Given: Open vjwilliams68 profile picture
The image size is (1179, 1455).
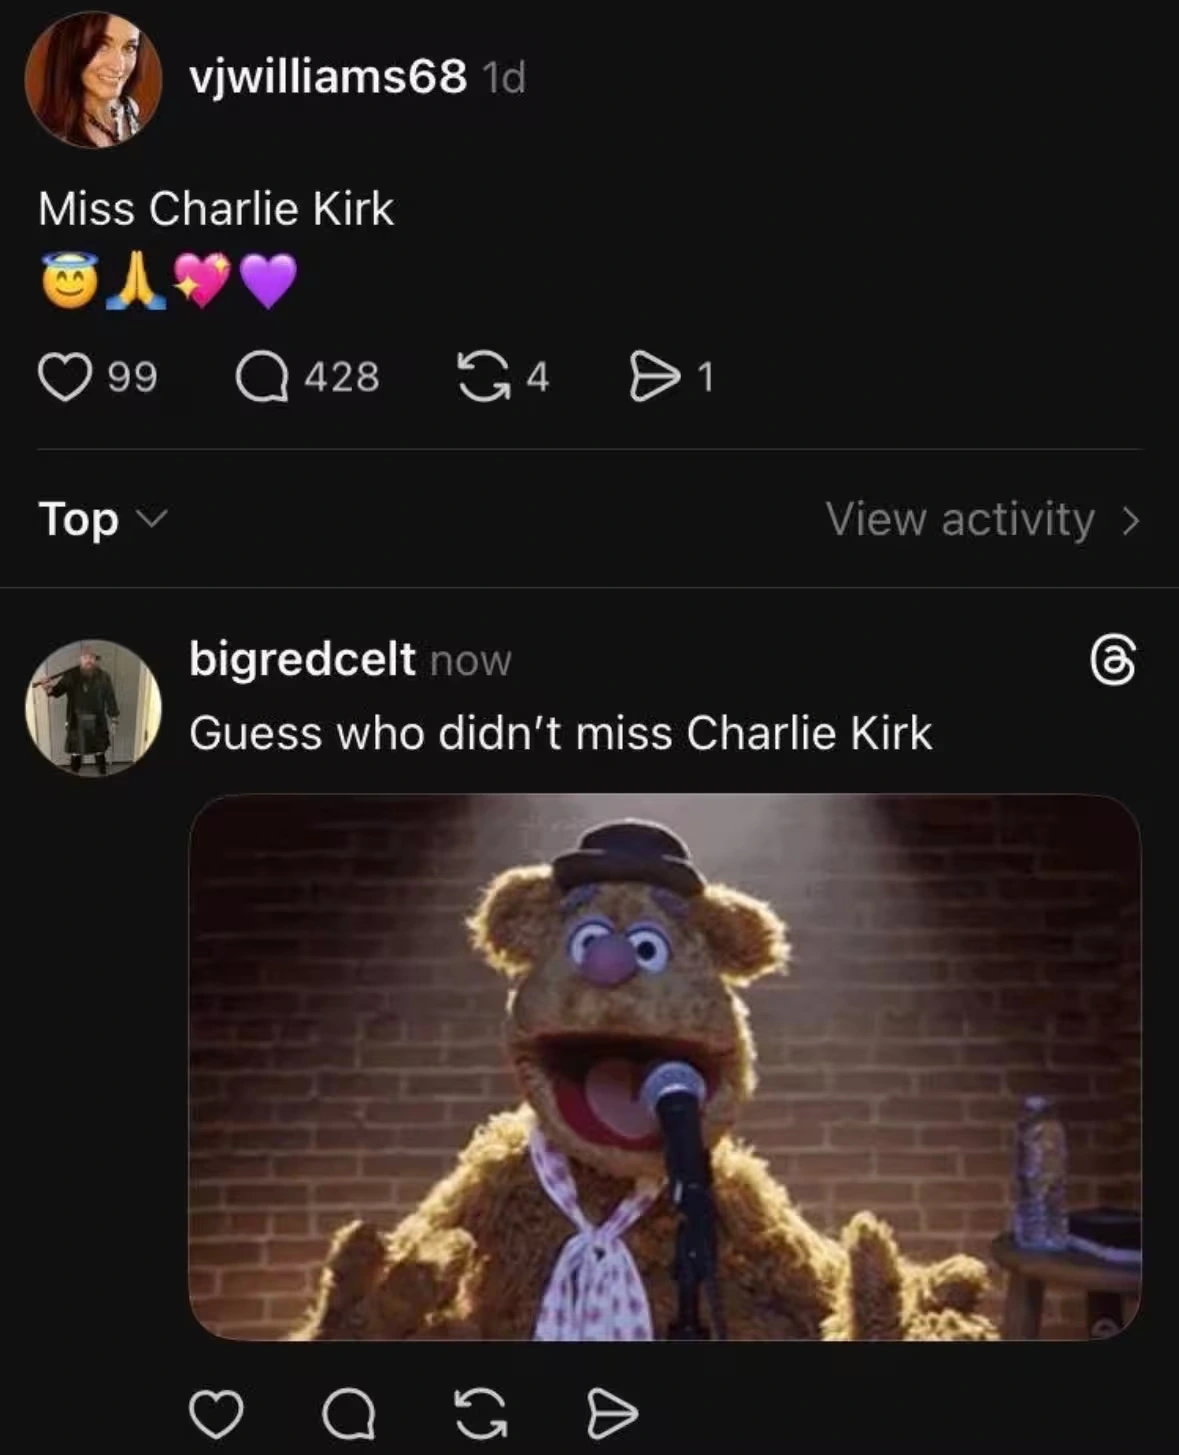Looking at the screenshot, I should click(93, 80).
